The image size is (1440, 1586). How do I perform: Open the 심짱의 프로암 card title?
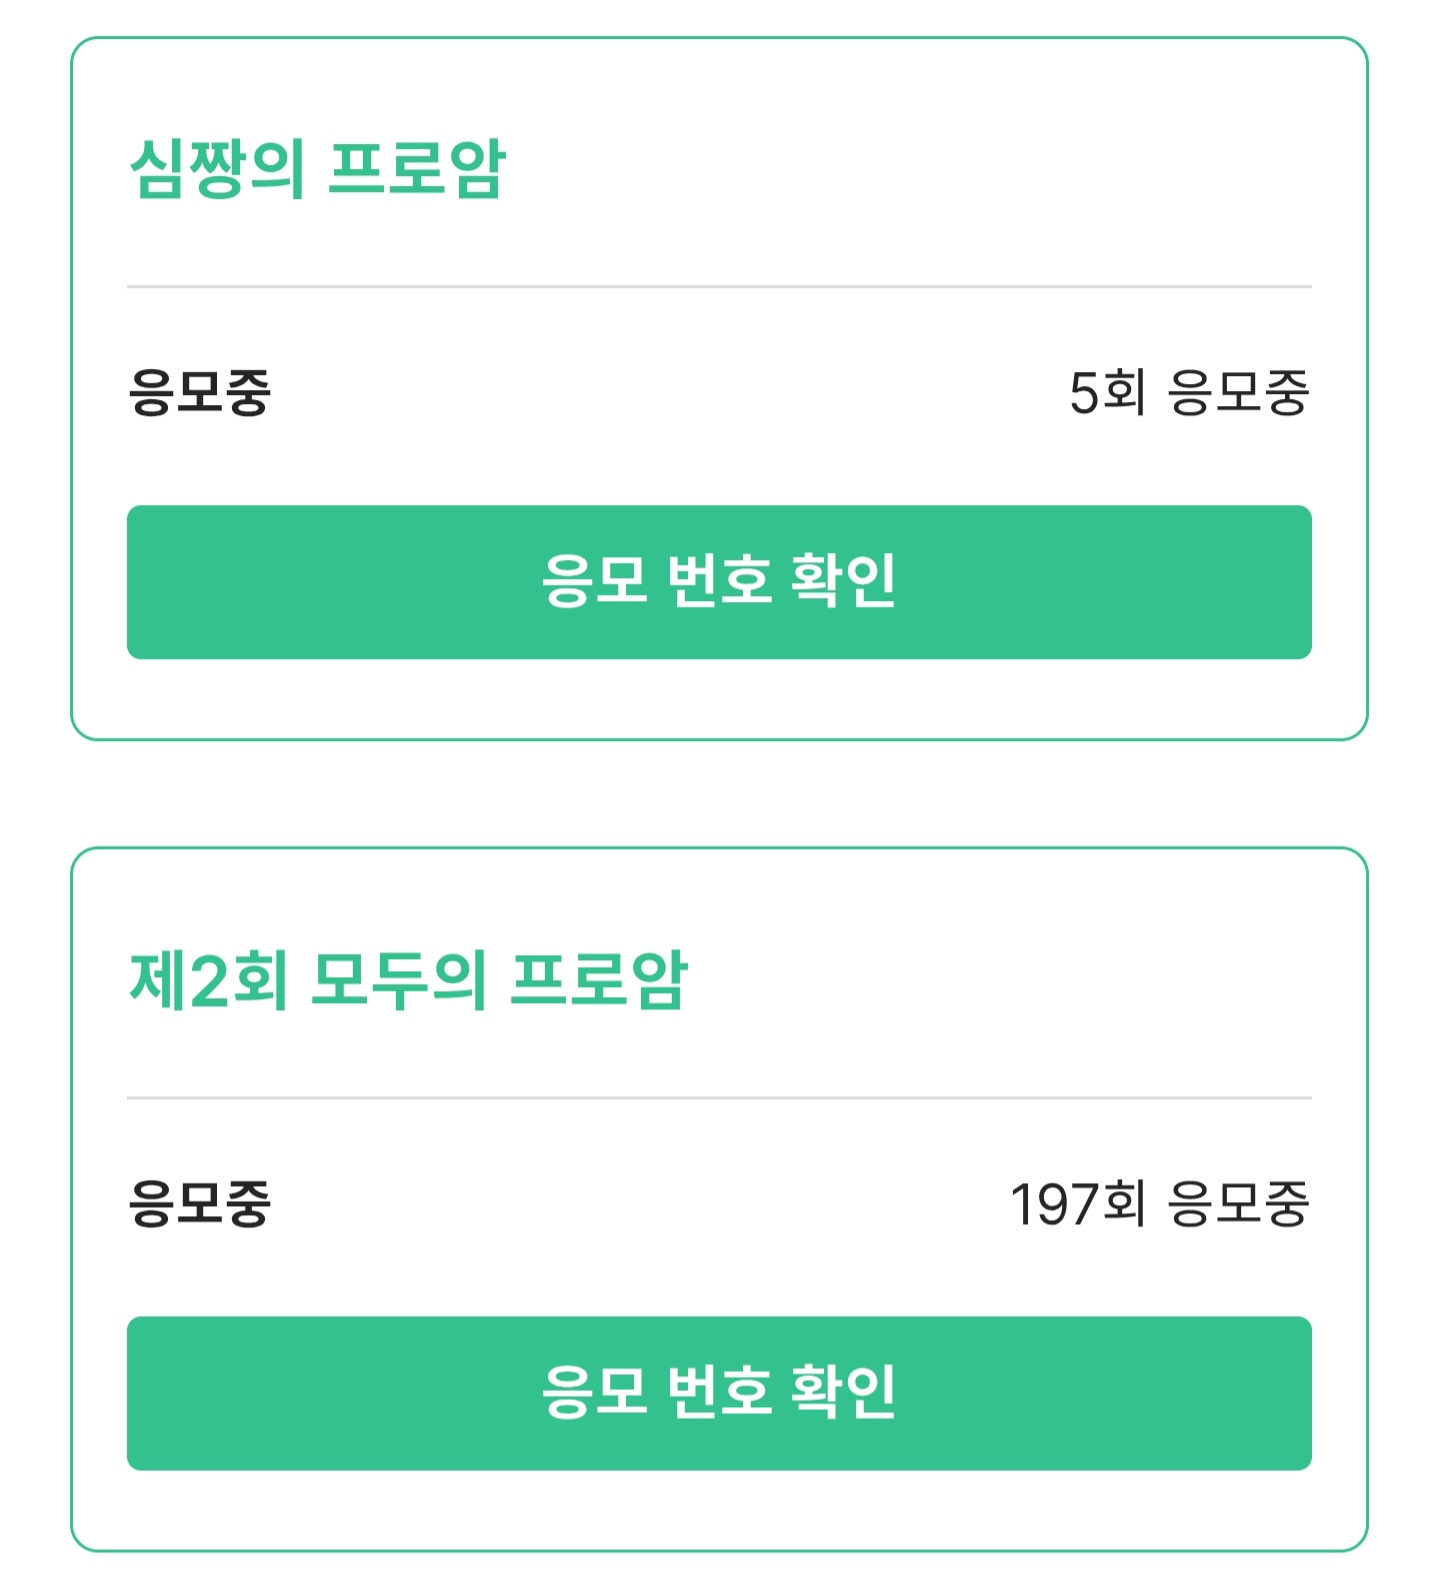coord(318,169)
